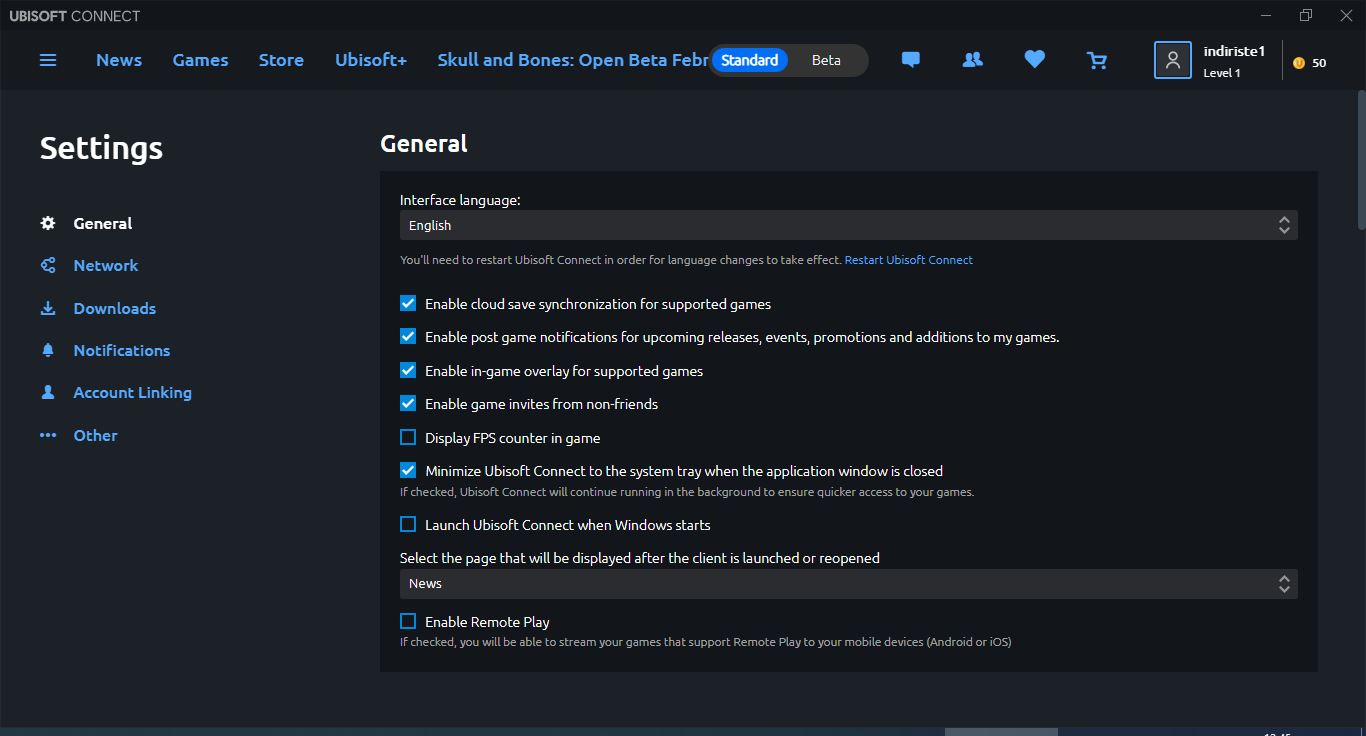Open the chat messages icon
The image size is (1366, 736).
point(910,60)
